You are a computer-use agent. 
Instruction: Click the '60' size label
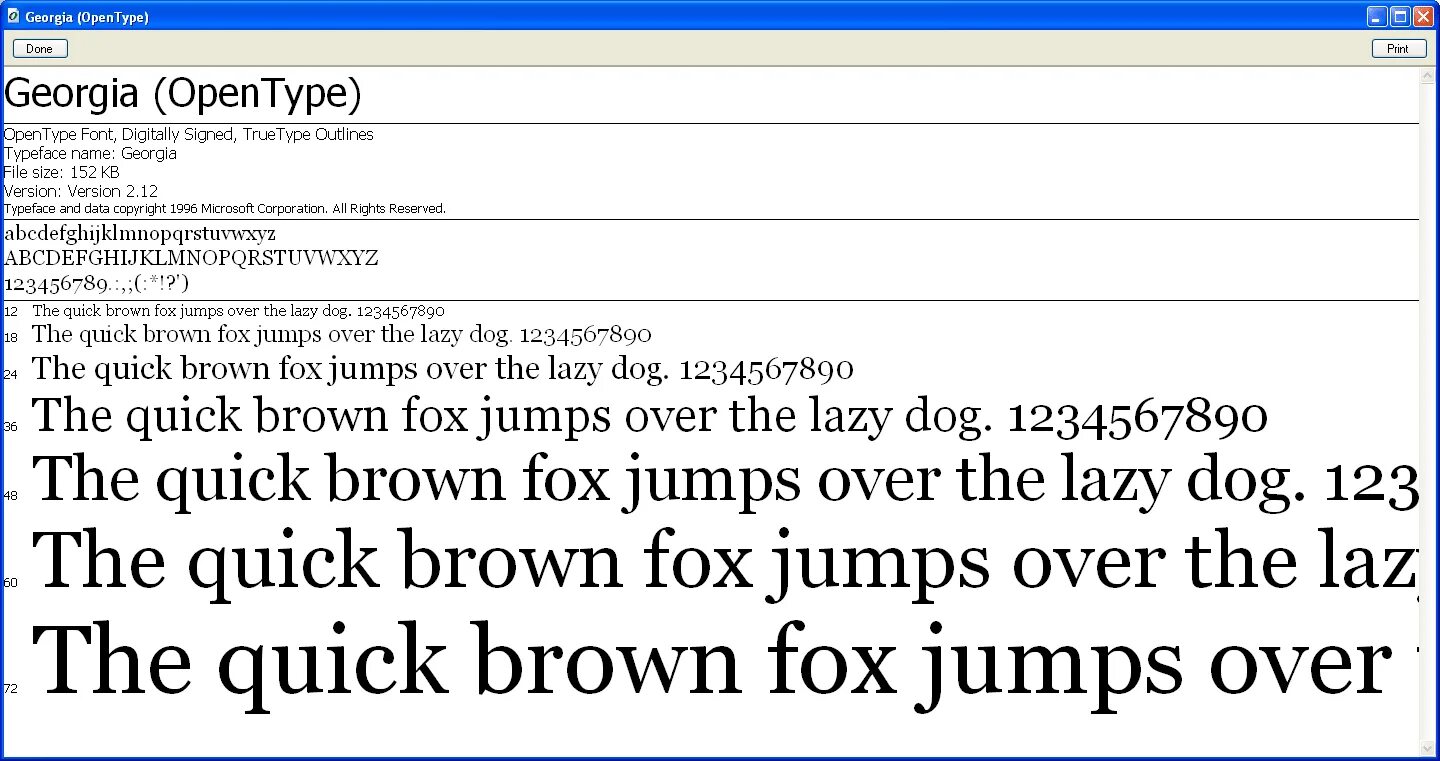click(11, 582)
